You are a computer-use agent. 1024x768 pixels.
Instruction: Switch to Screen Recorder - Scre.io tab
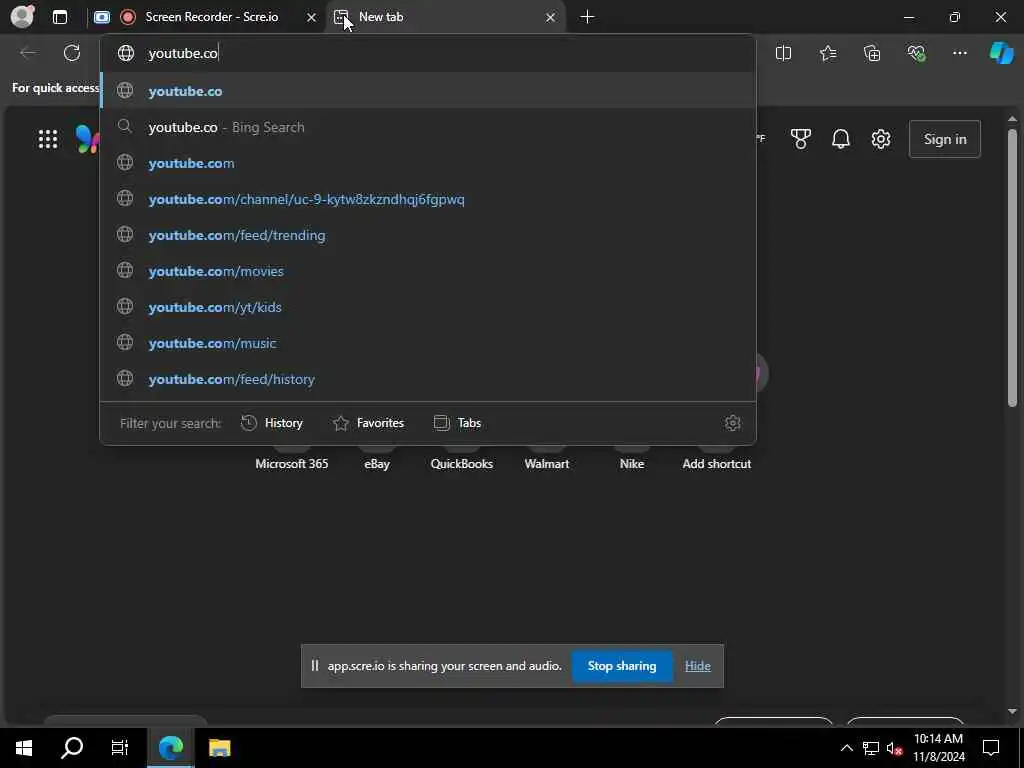[206, 17]
